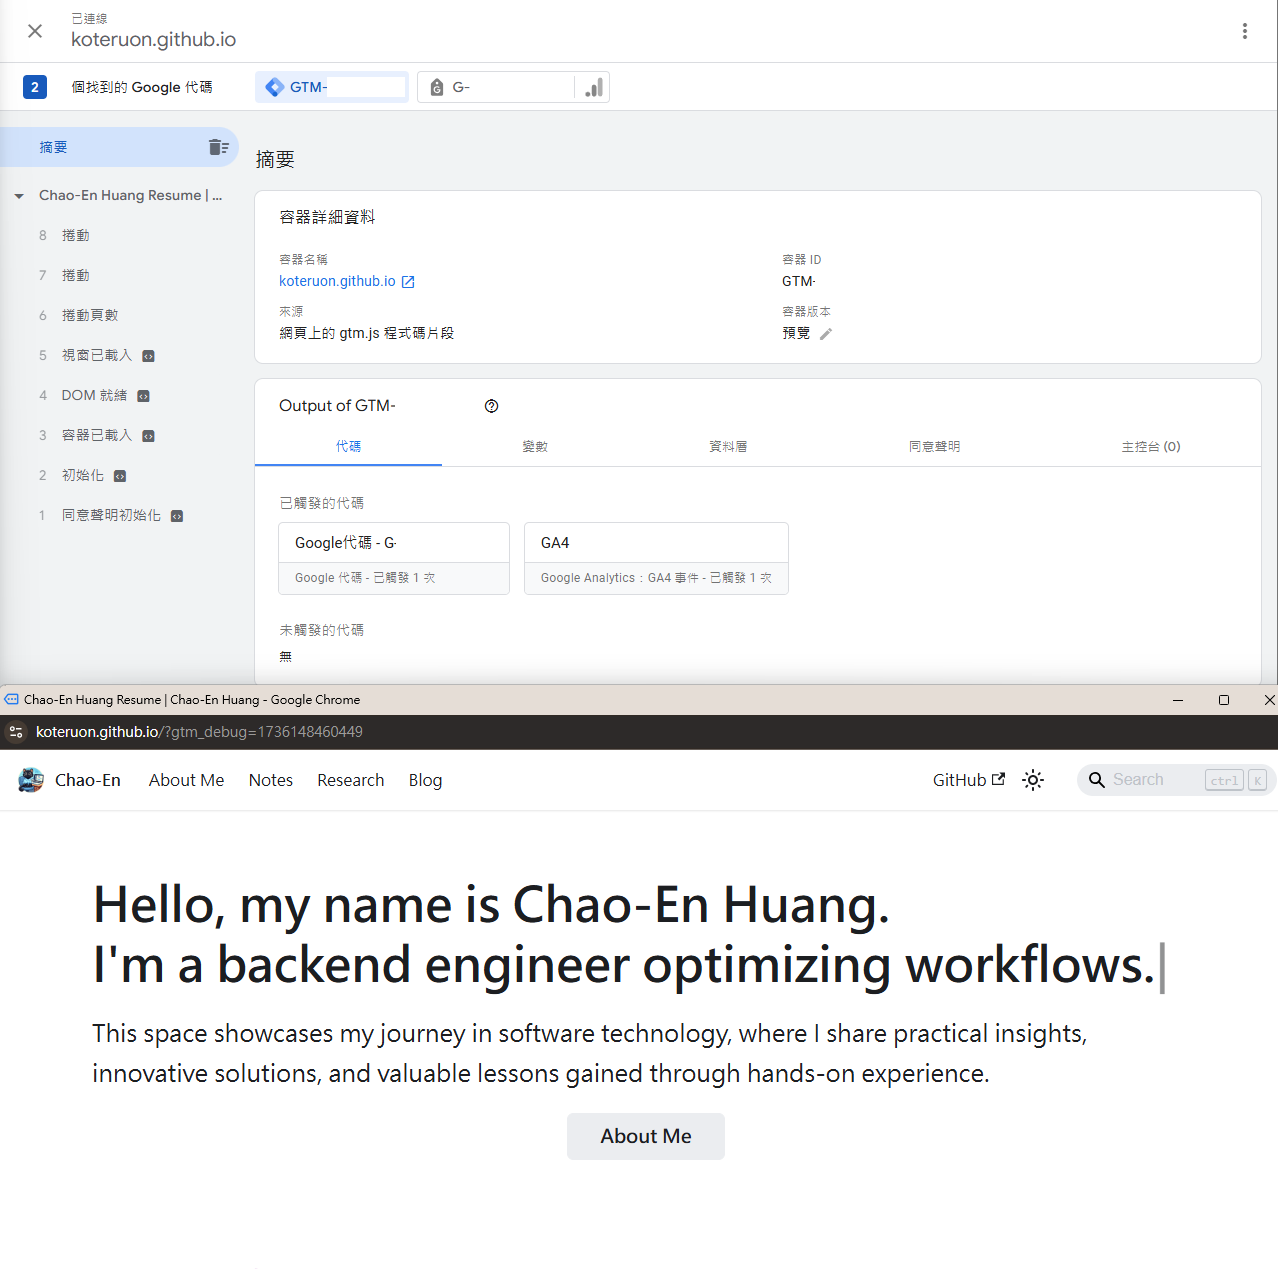Click the GTM container diamond icon
This screenshot has width=1278, height=1269.
[x=274, y=87]
